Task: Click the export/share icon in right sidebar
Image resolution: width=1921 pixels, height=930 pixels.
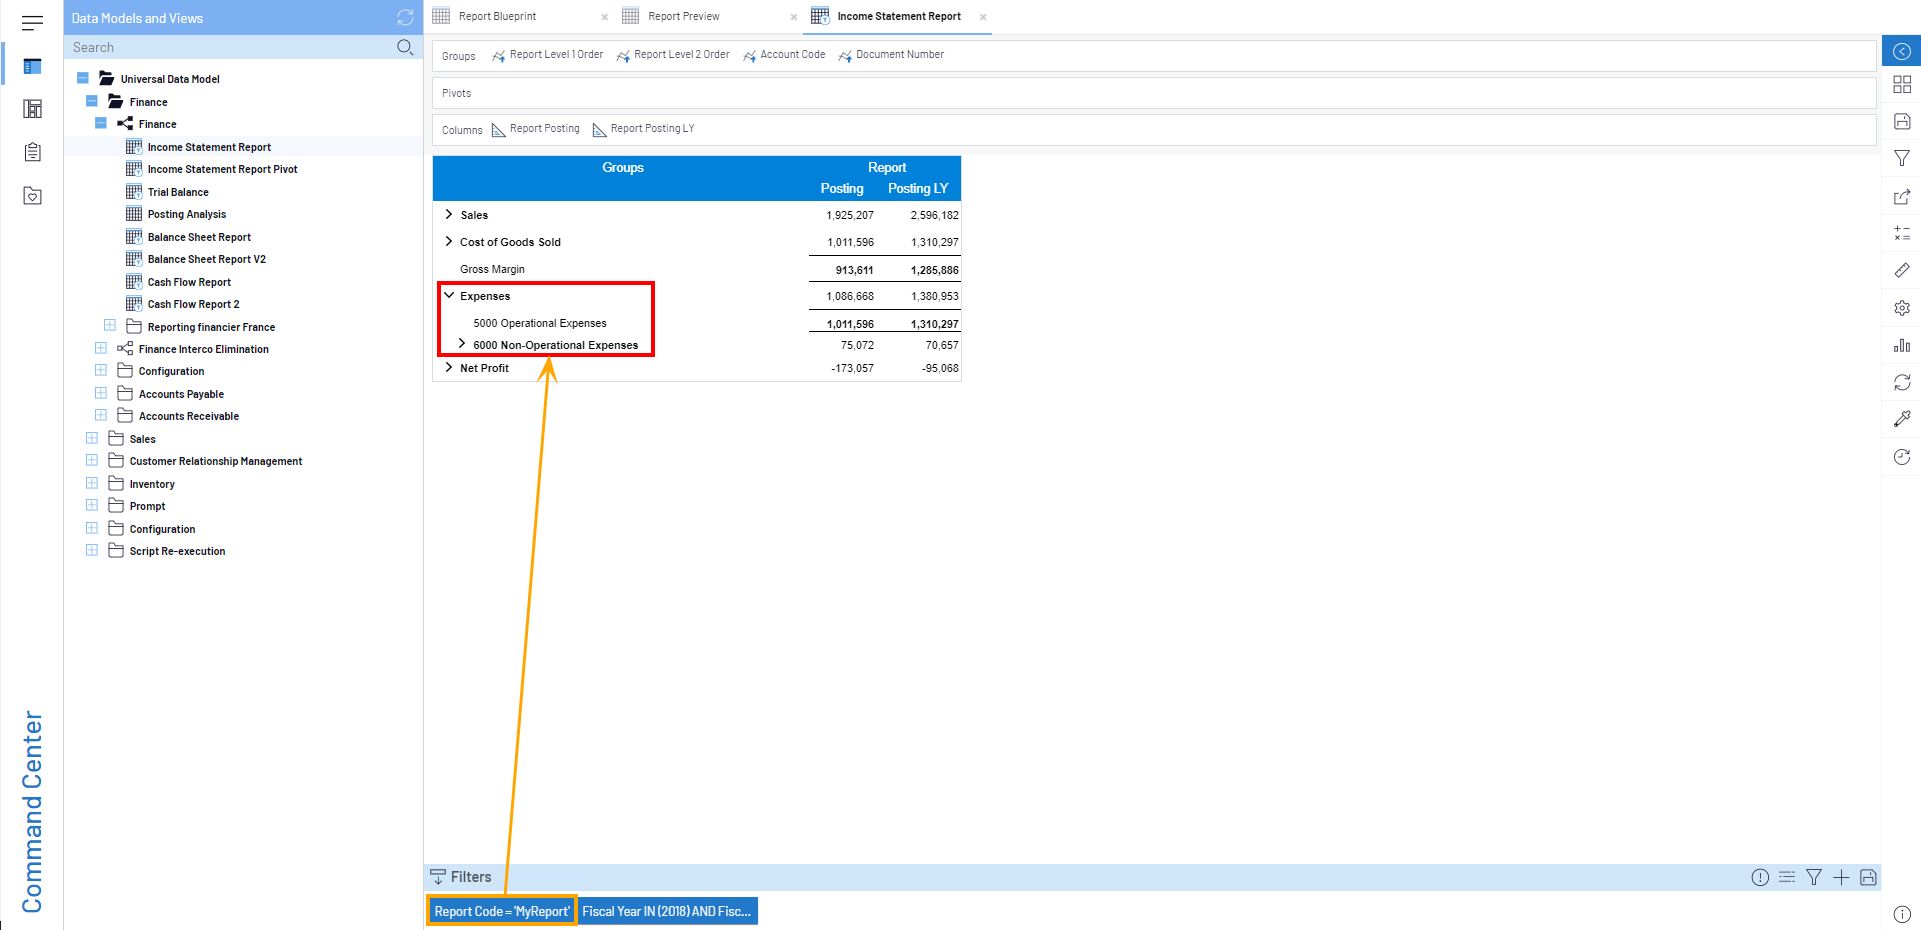Action: point(1901,197)
